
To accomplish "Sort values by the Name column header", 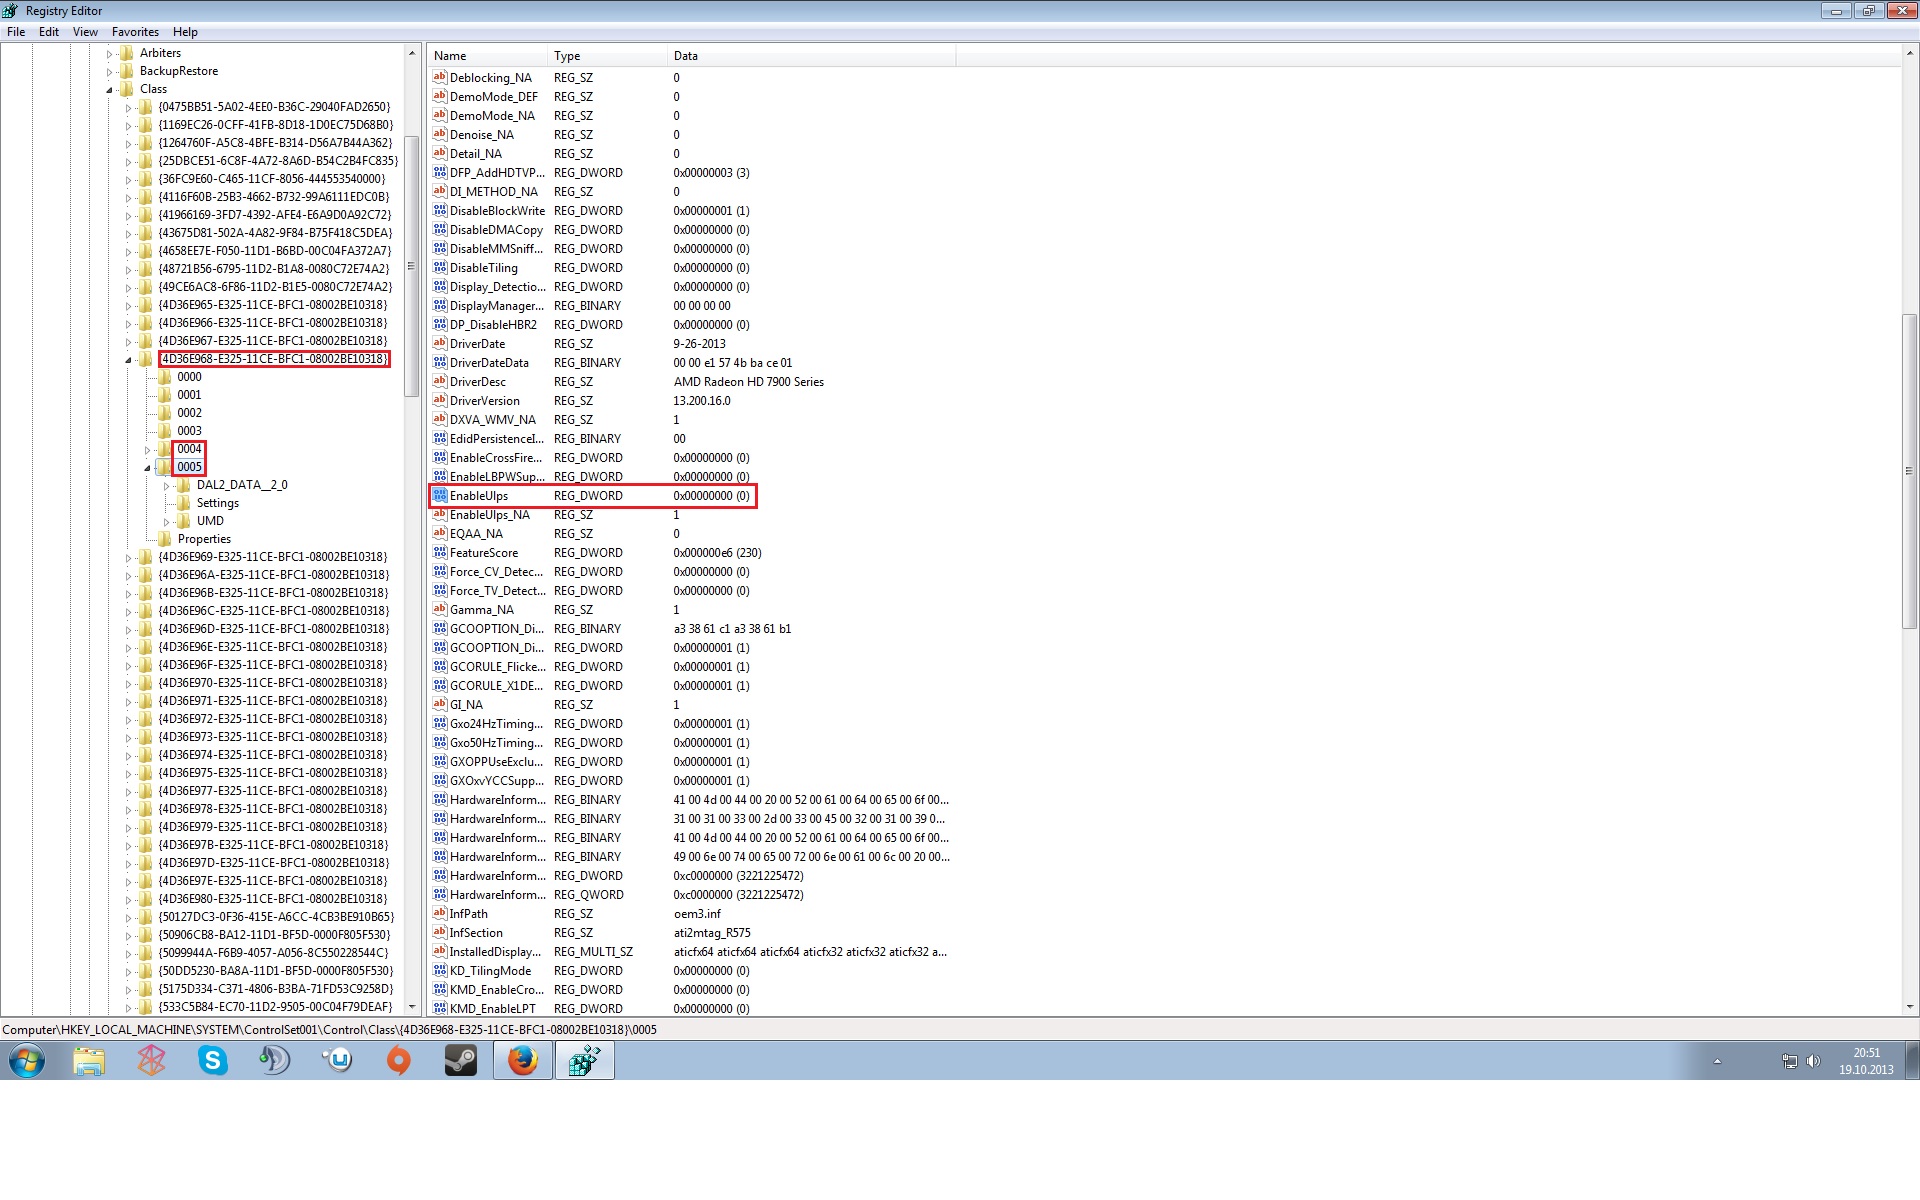I will (x=488, y=56).
